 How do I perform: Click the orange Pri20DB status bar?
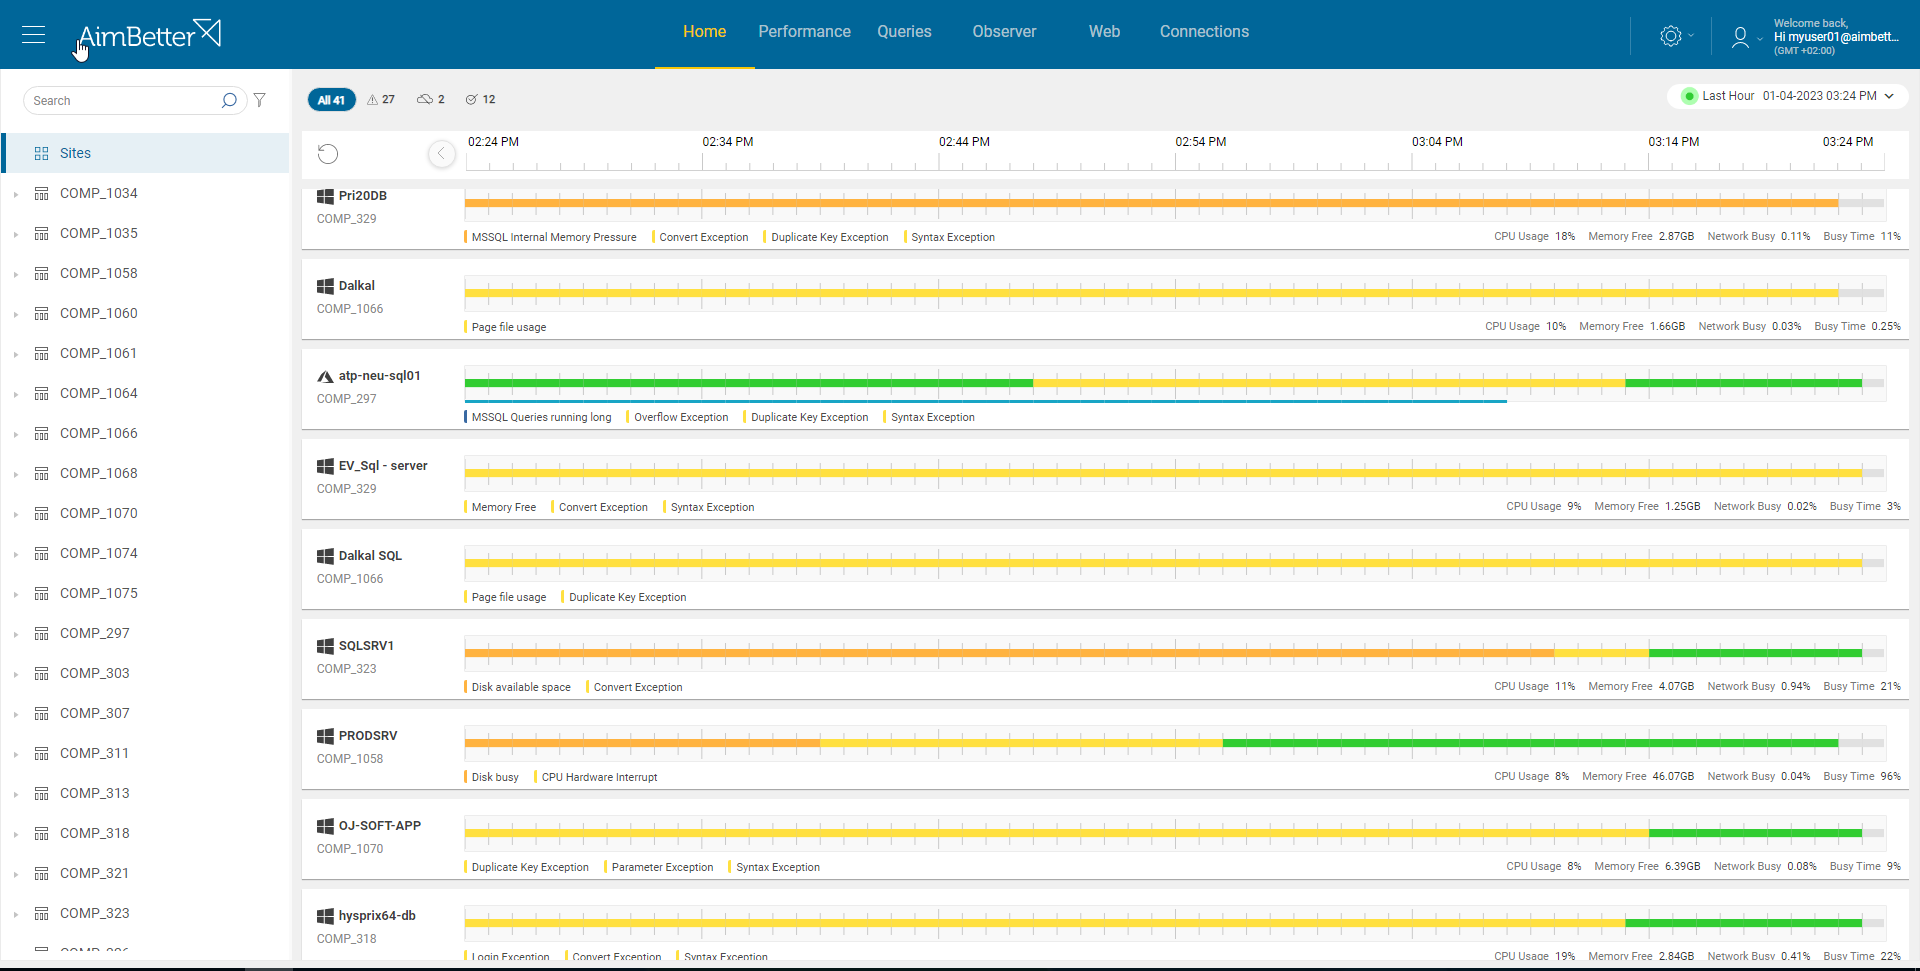[1151, 203]
